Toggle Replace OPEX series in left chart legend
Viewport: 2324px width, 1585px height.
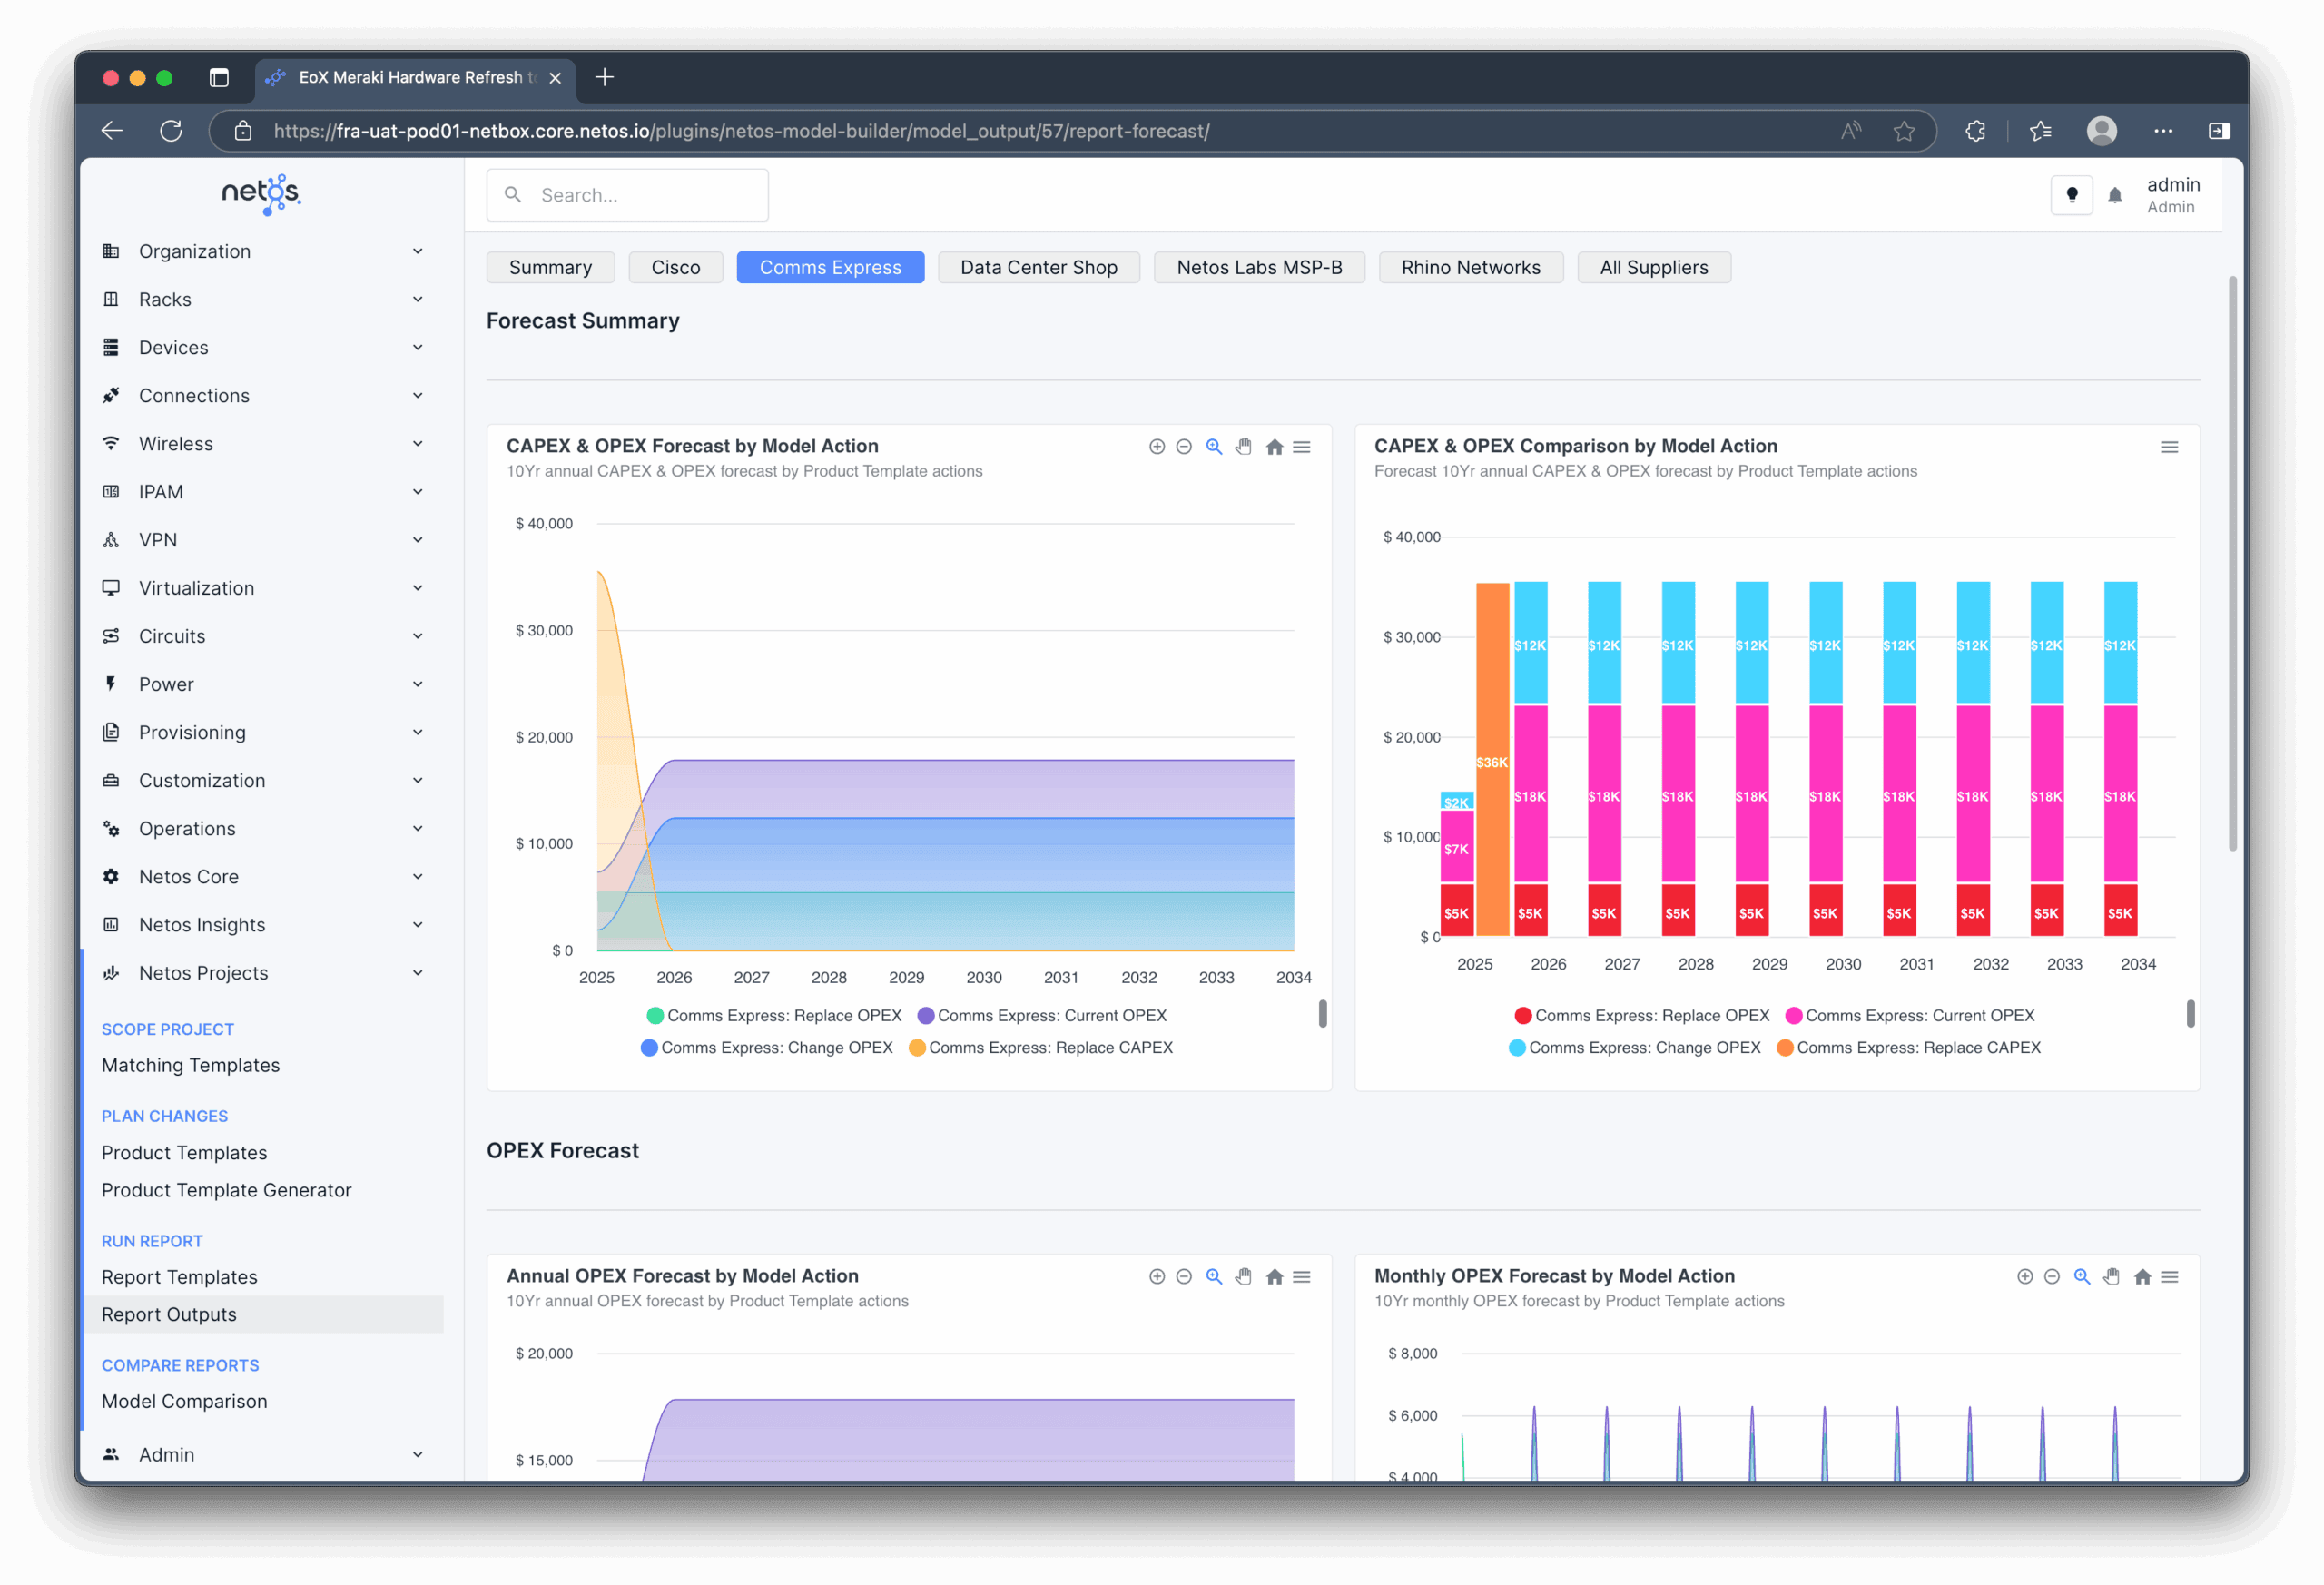pos(774,1016)
